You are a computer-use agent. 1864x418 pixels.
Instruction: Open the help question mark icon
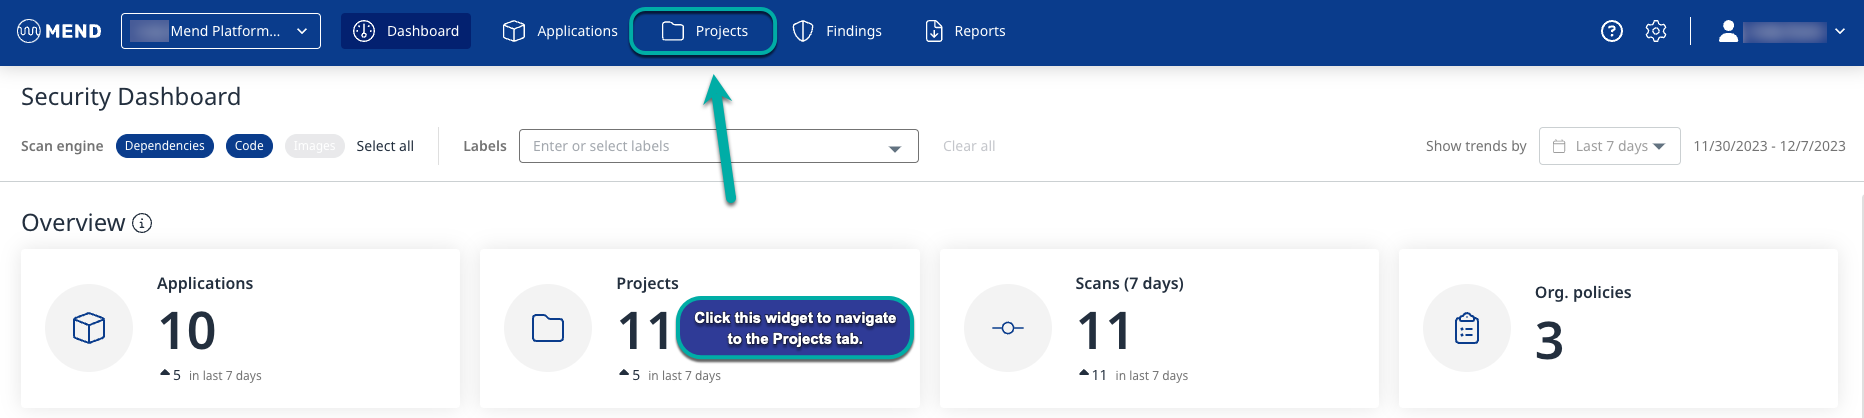point(1611,31)
